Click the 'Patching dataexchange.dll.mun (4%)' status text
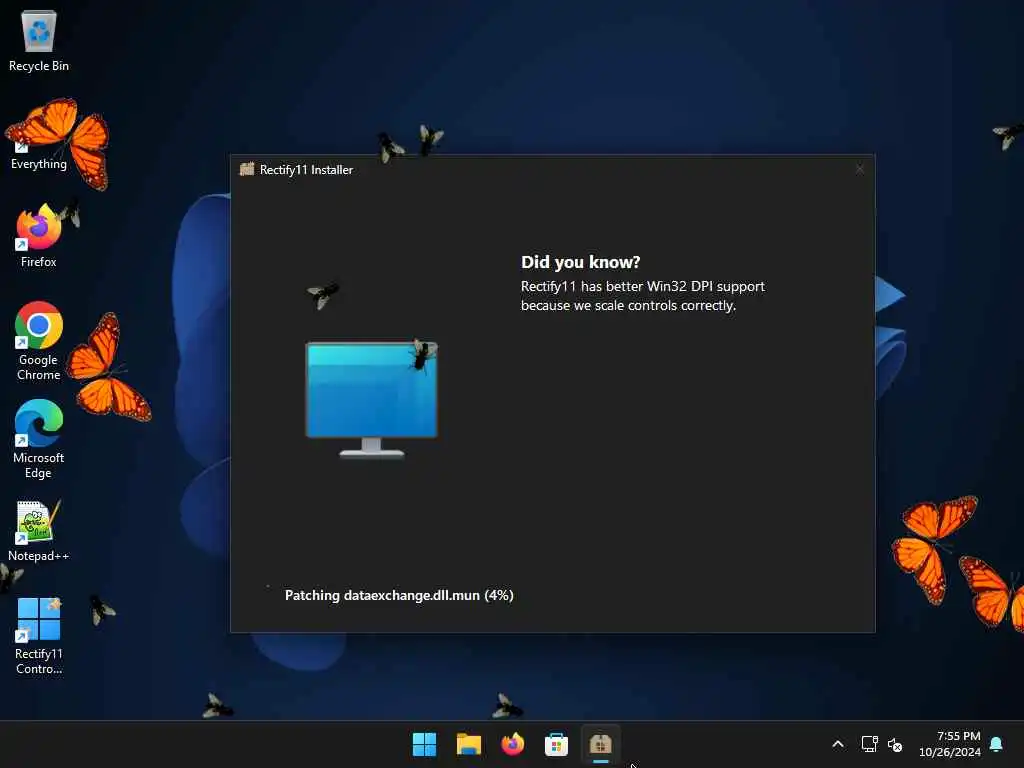This screenshot has height=768, width=1024. click(x=399, y=596)
